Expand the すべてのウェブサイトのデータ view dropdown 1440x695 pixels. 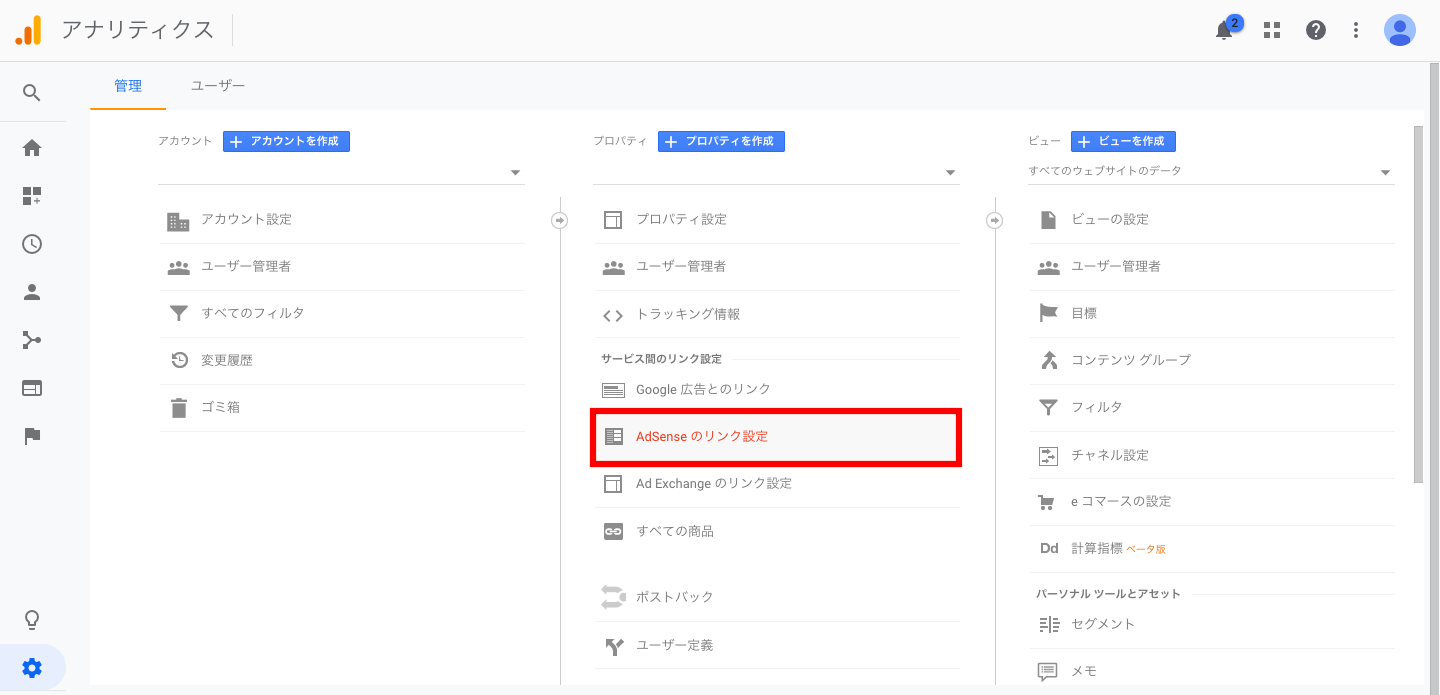(1211, 172)
